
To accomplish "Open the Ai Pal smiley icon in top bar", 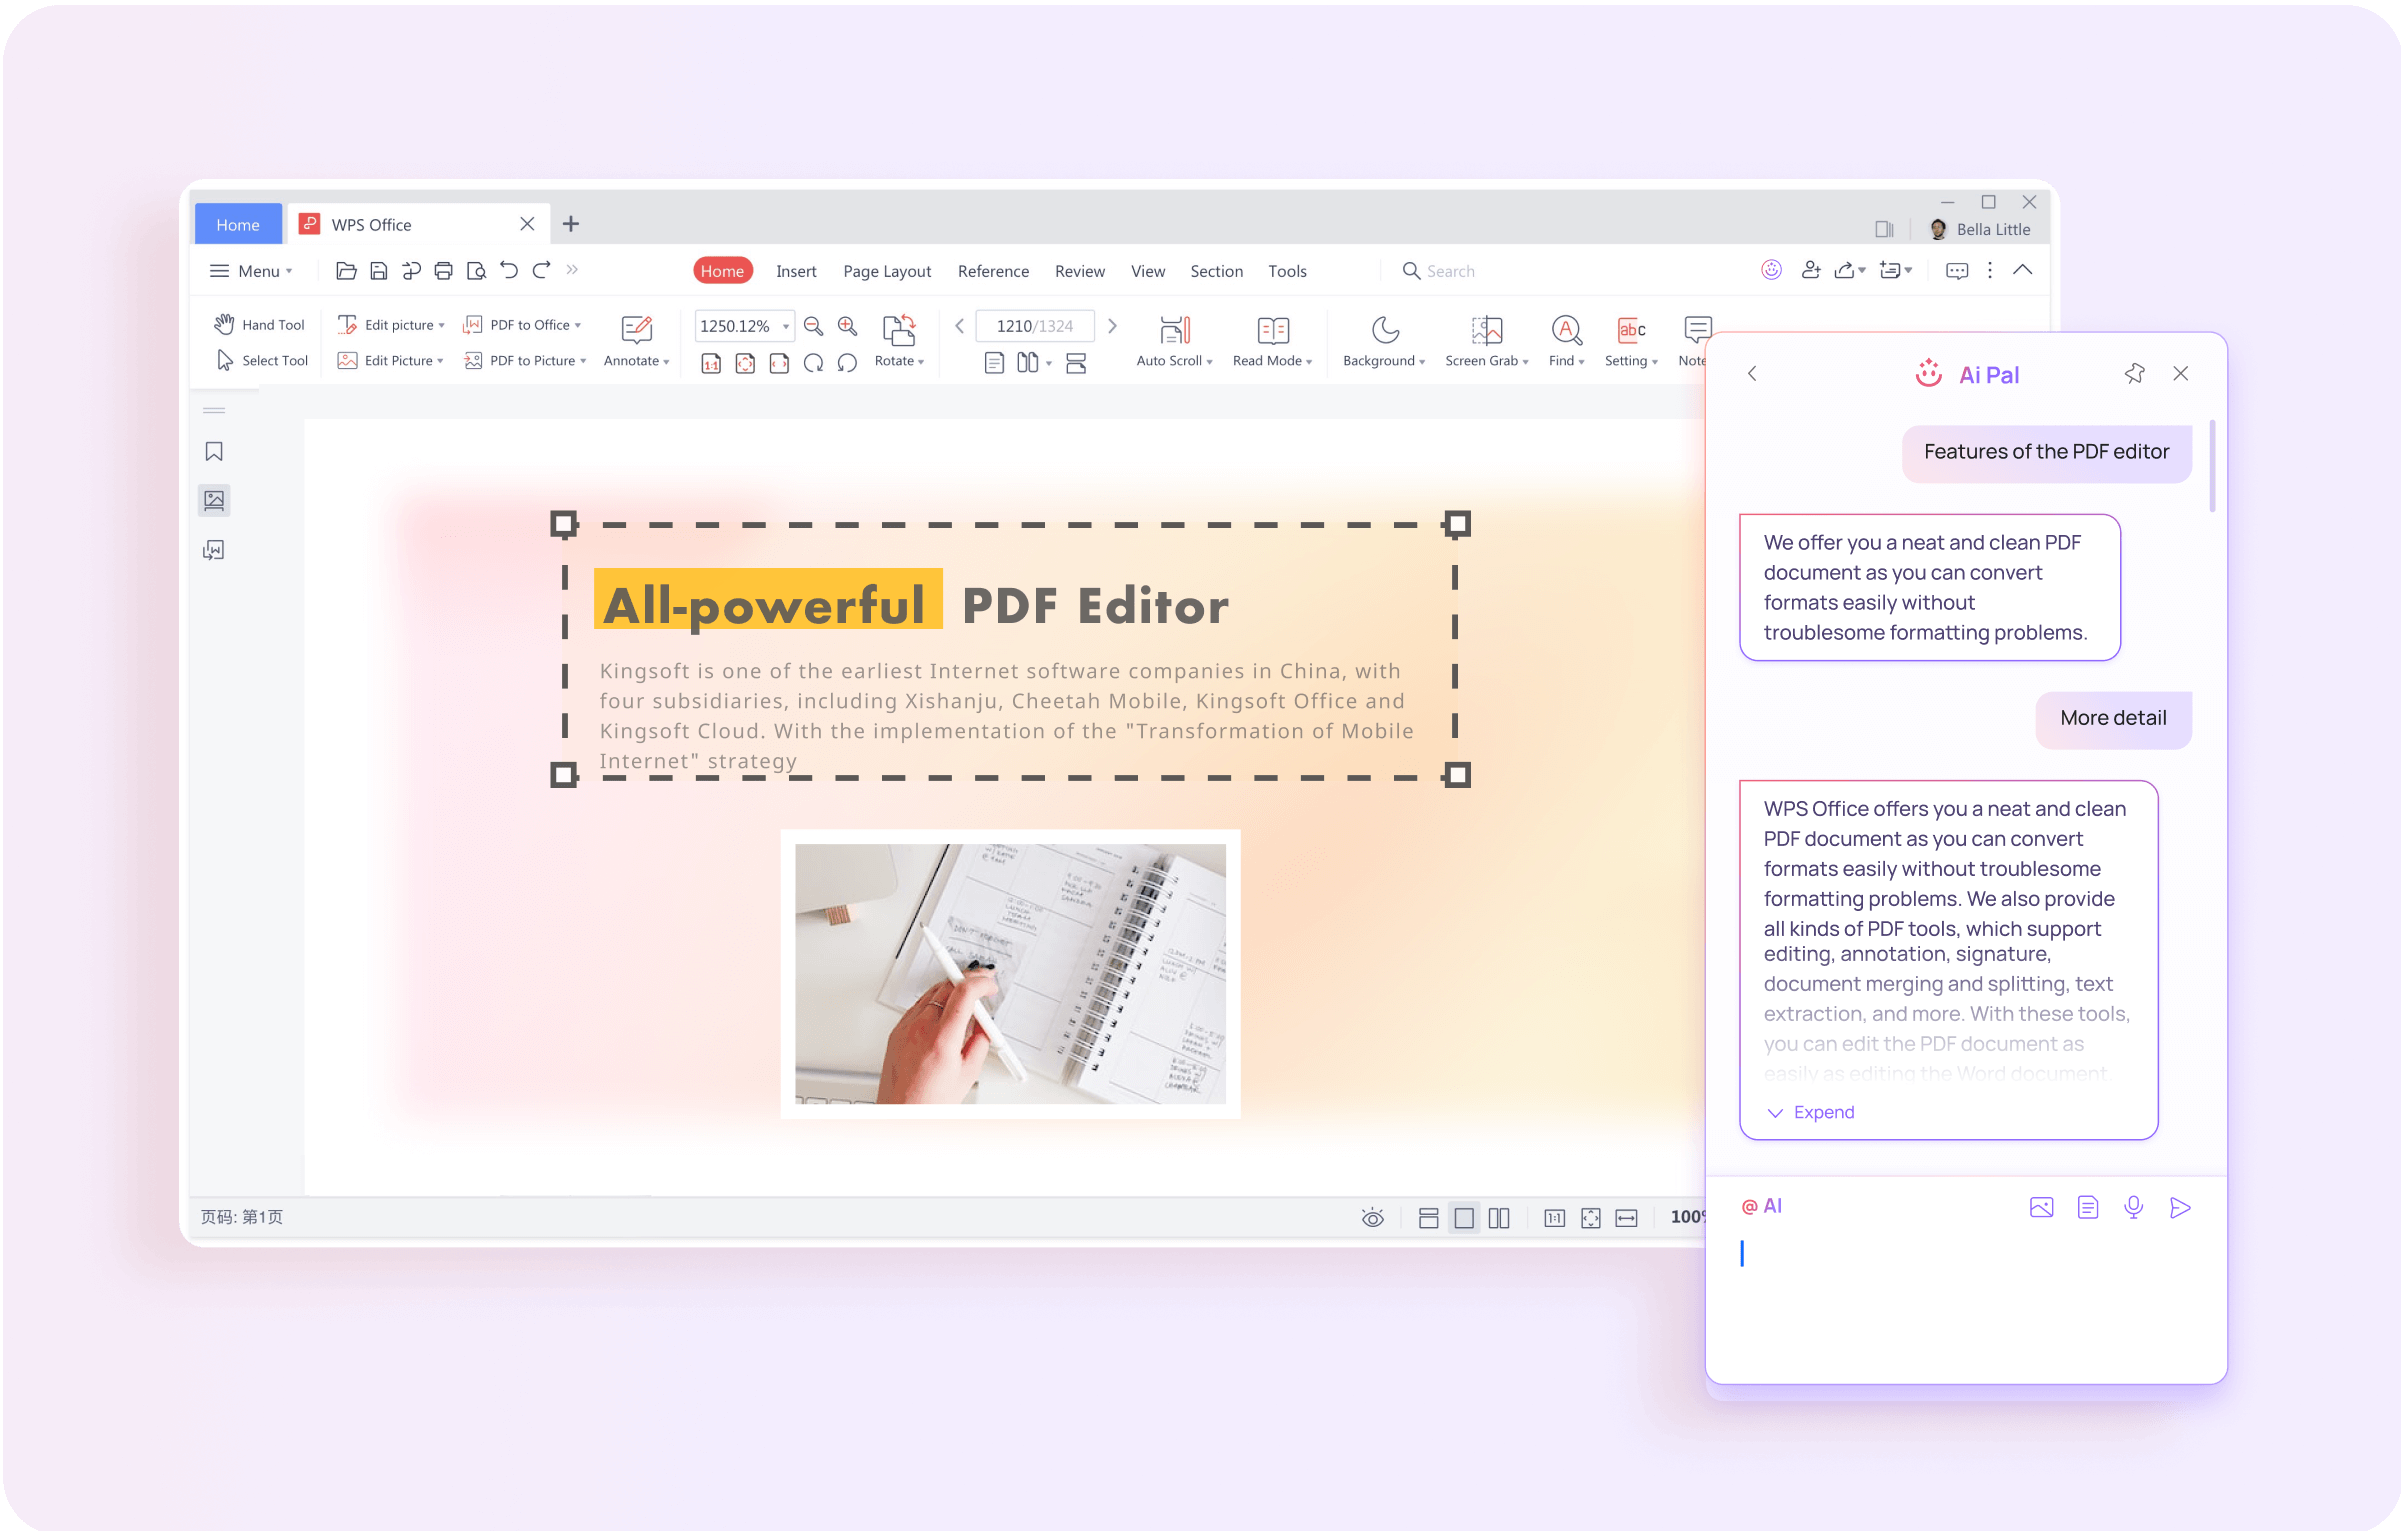I will coord(1771,270).
